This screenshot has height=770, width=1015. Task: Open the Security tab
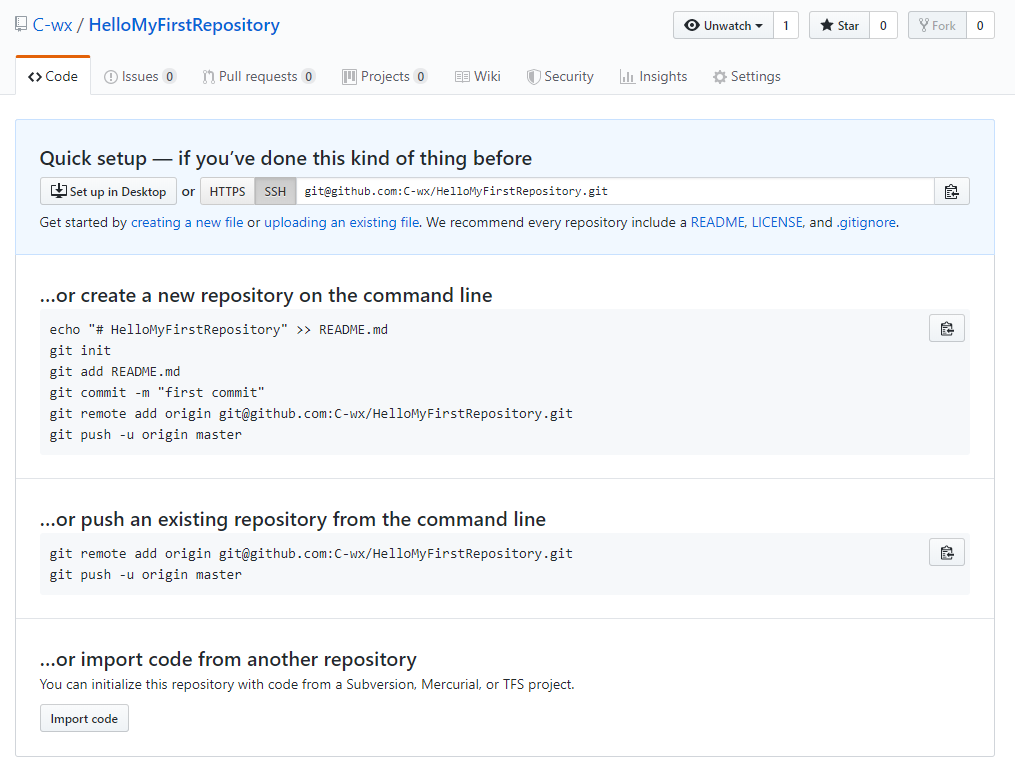[561, 76]
